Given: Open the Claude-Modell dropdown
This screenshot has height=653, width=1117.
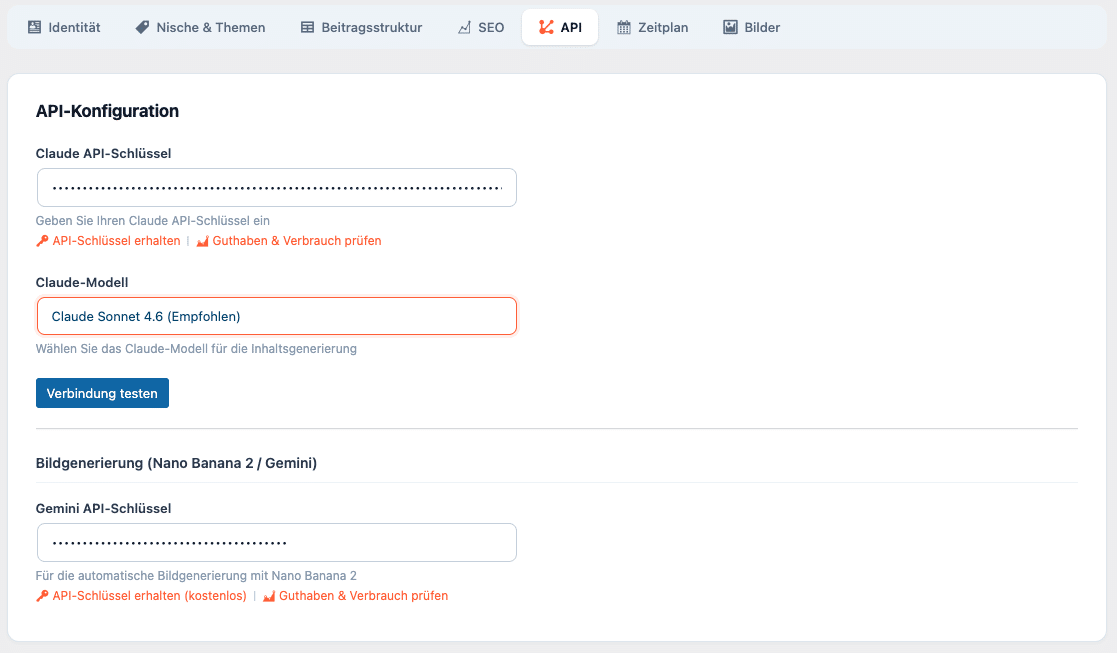Looking at the screenshot, I should (x=276, y=315).
